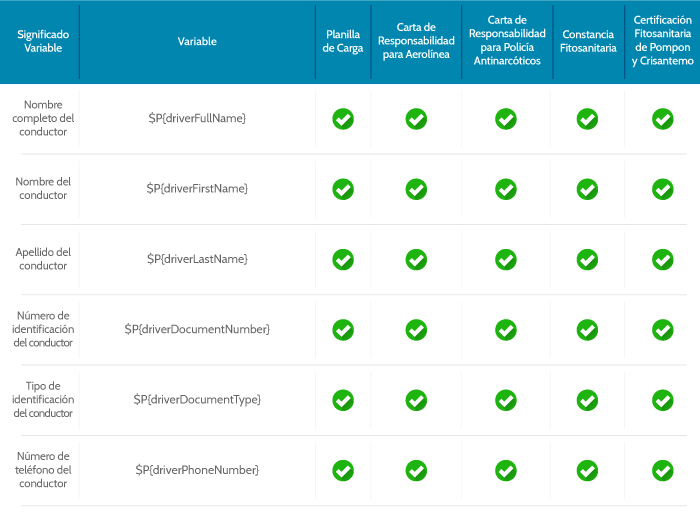Click the 'Planilla de Carga' column header

(343, 41)
